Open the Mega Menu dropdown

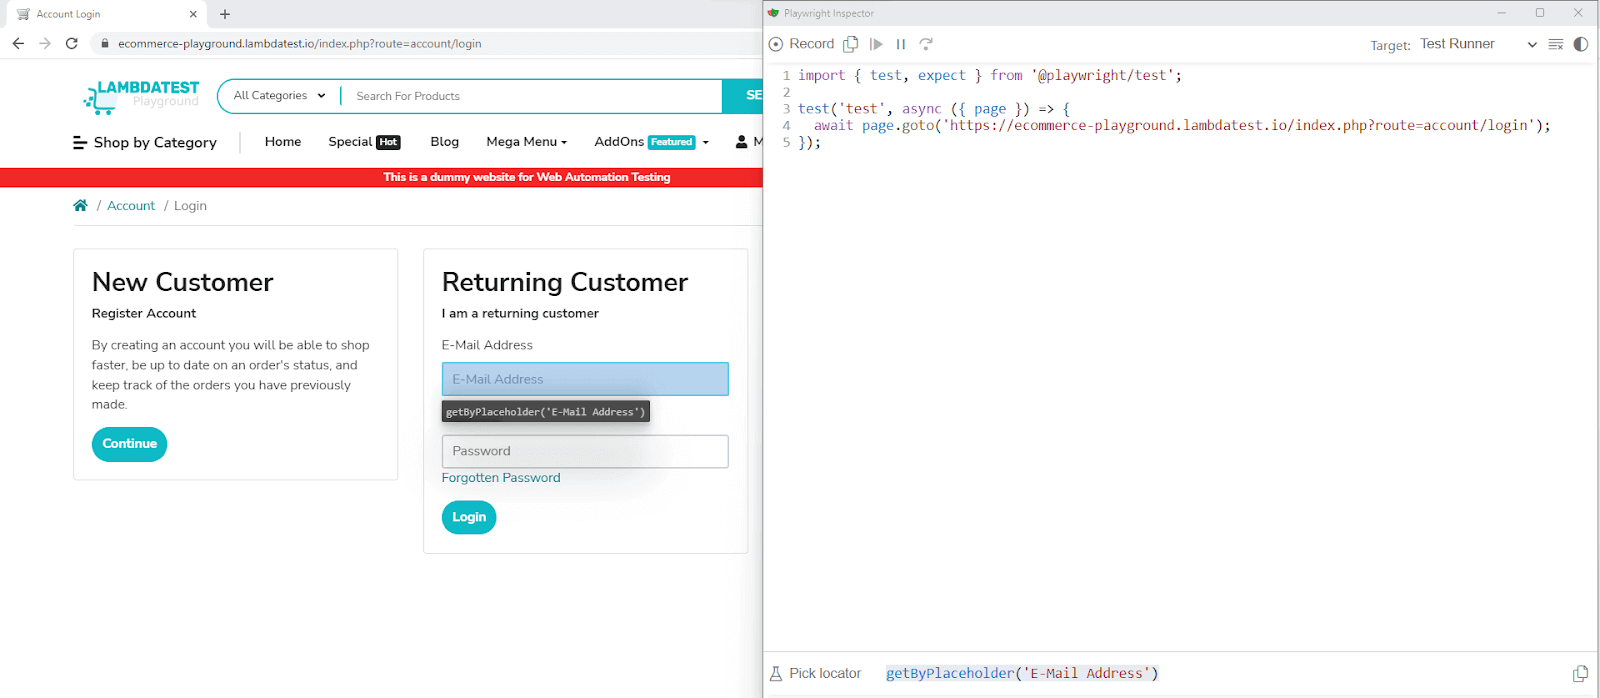pos(526,142)
